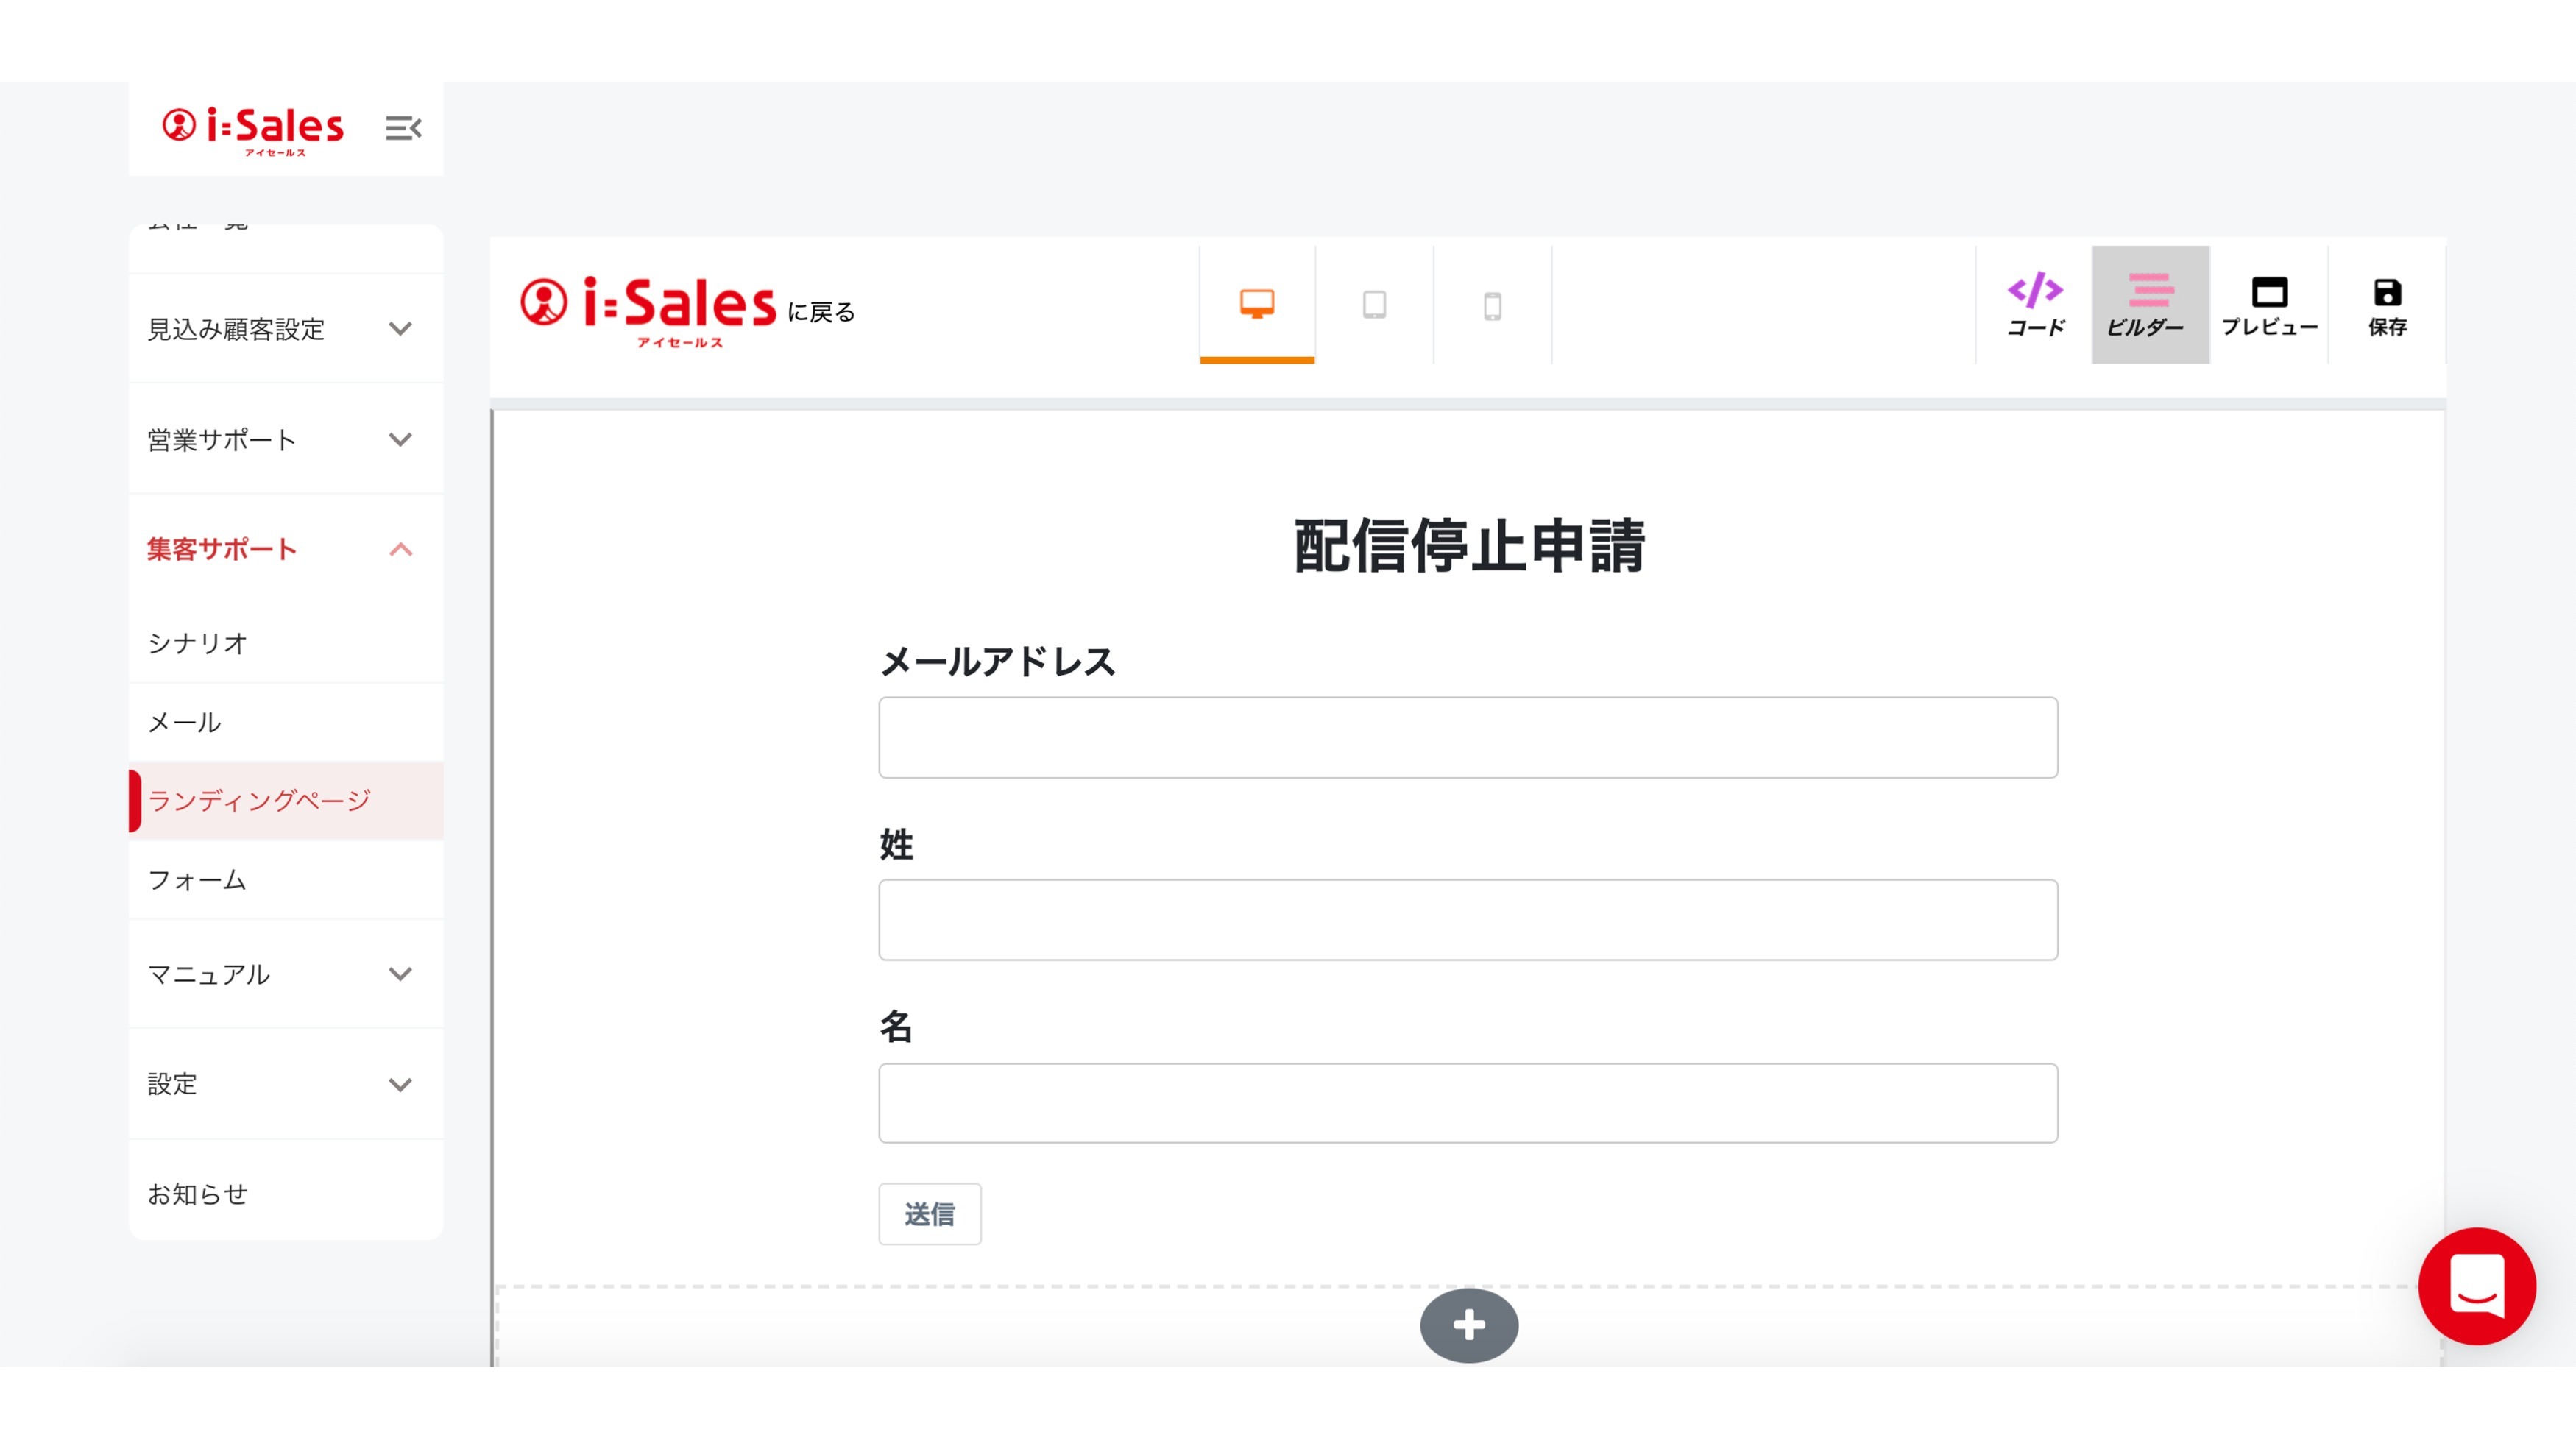
Task: Select the ビルダー builder view
Action: (2150, 304)
